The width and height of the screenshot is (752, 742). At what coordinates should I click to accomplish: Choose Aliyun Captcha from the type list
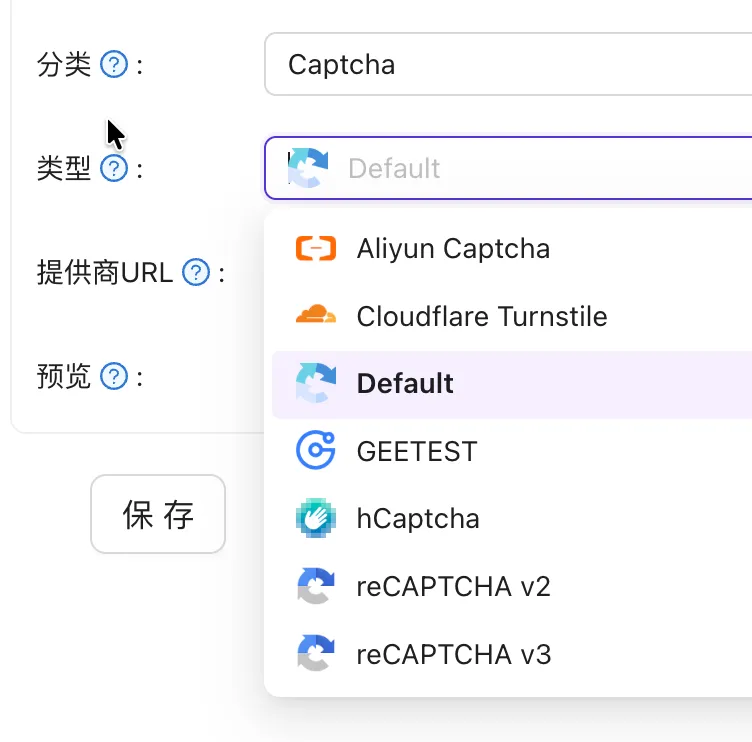[x=453, y=249]
